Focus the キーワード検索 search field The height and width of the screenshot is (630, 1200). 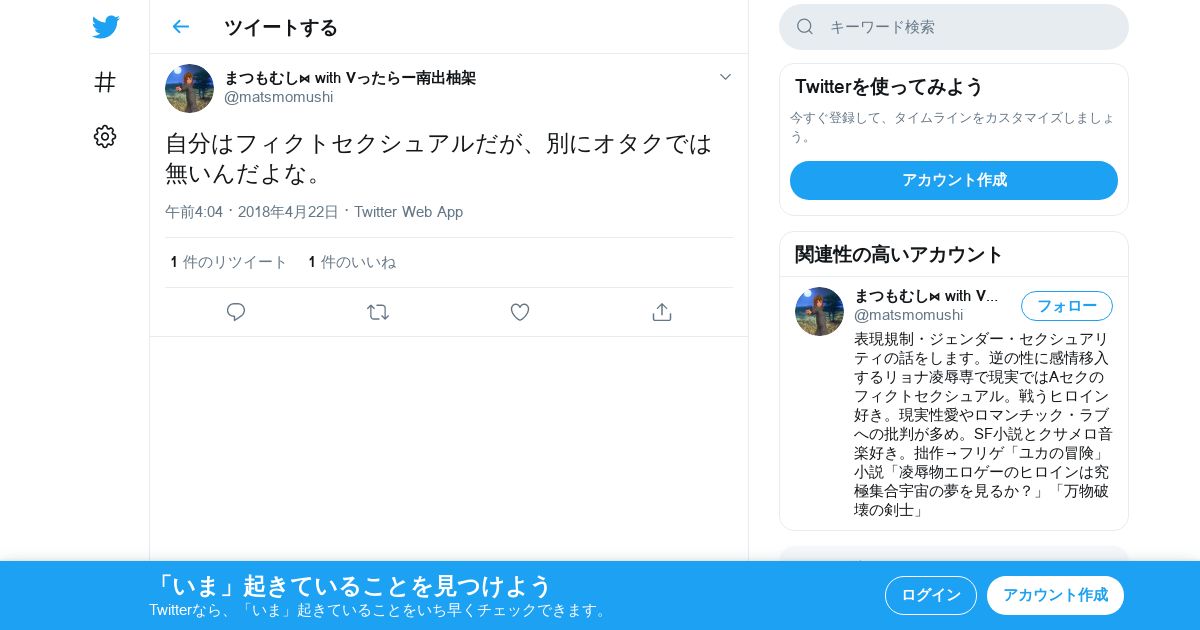coord(954,27)
